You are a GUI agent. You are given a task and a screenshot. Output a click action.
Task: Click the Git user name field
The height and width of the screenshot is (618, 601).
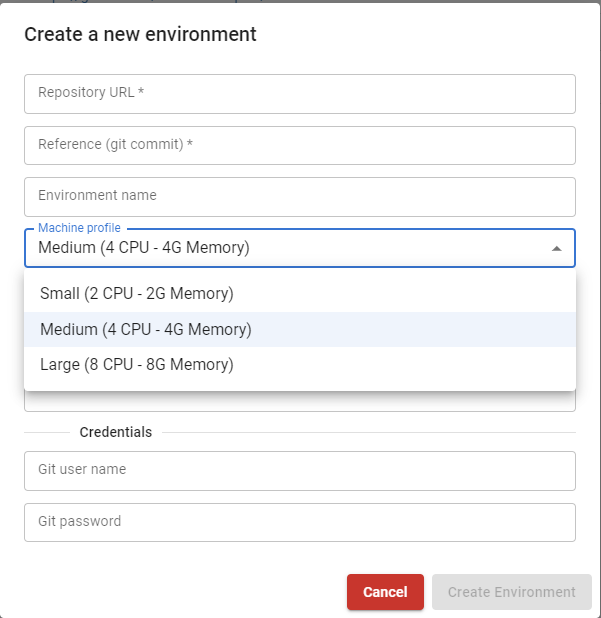pyautogui.click(x=300, y=470)
